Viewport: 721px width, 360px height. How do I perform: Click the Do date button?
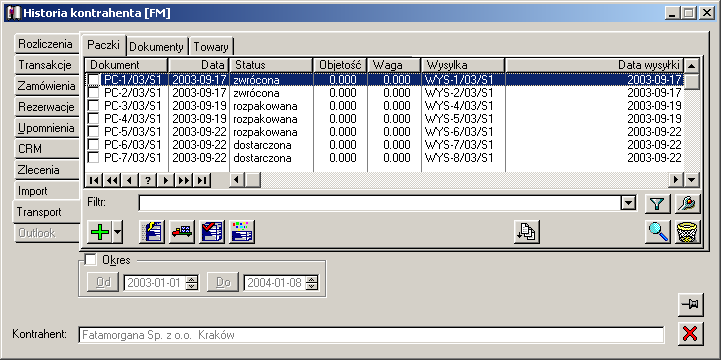[x=223, y=282]
